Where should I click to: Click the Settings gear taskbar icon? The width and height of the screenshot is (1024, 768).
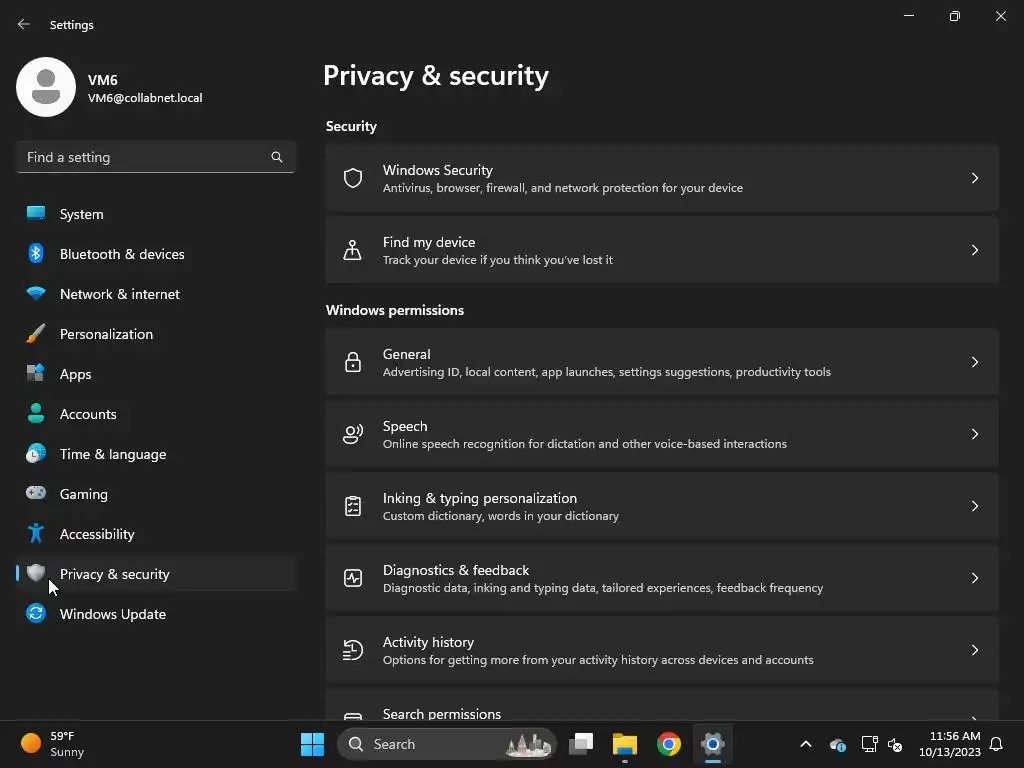(713, 744)
